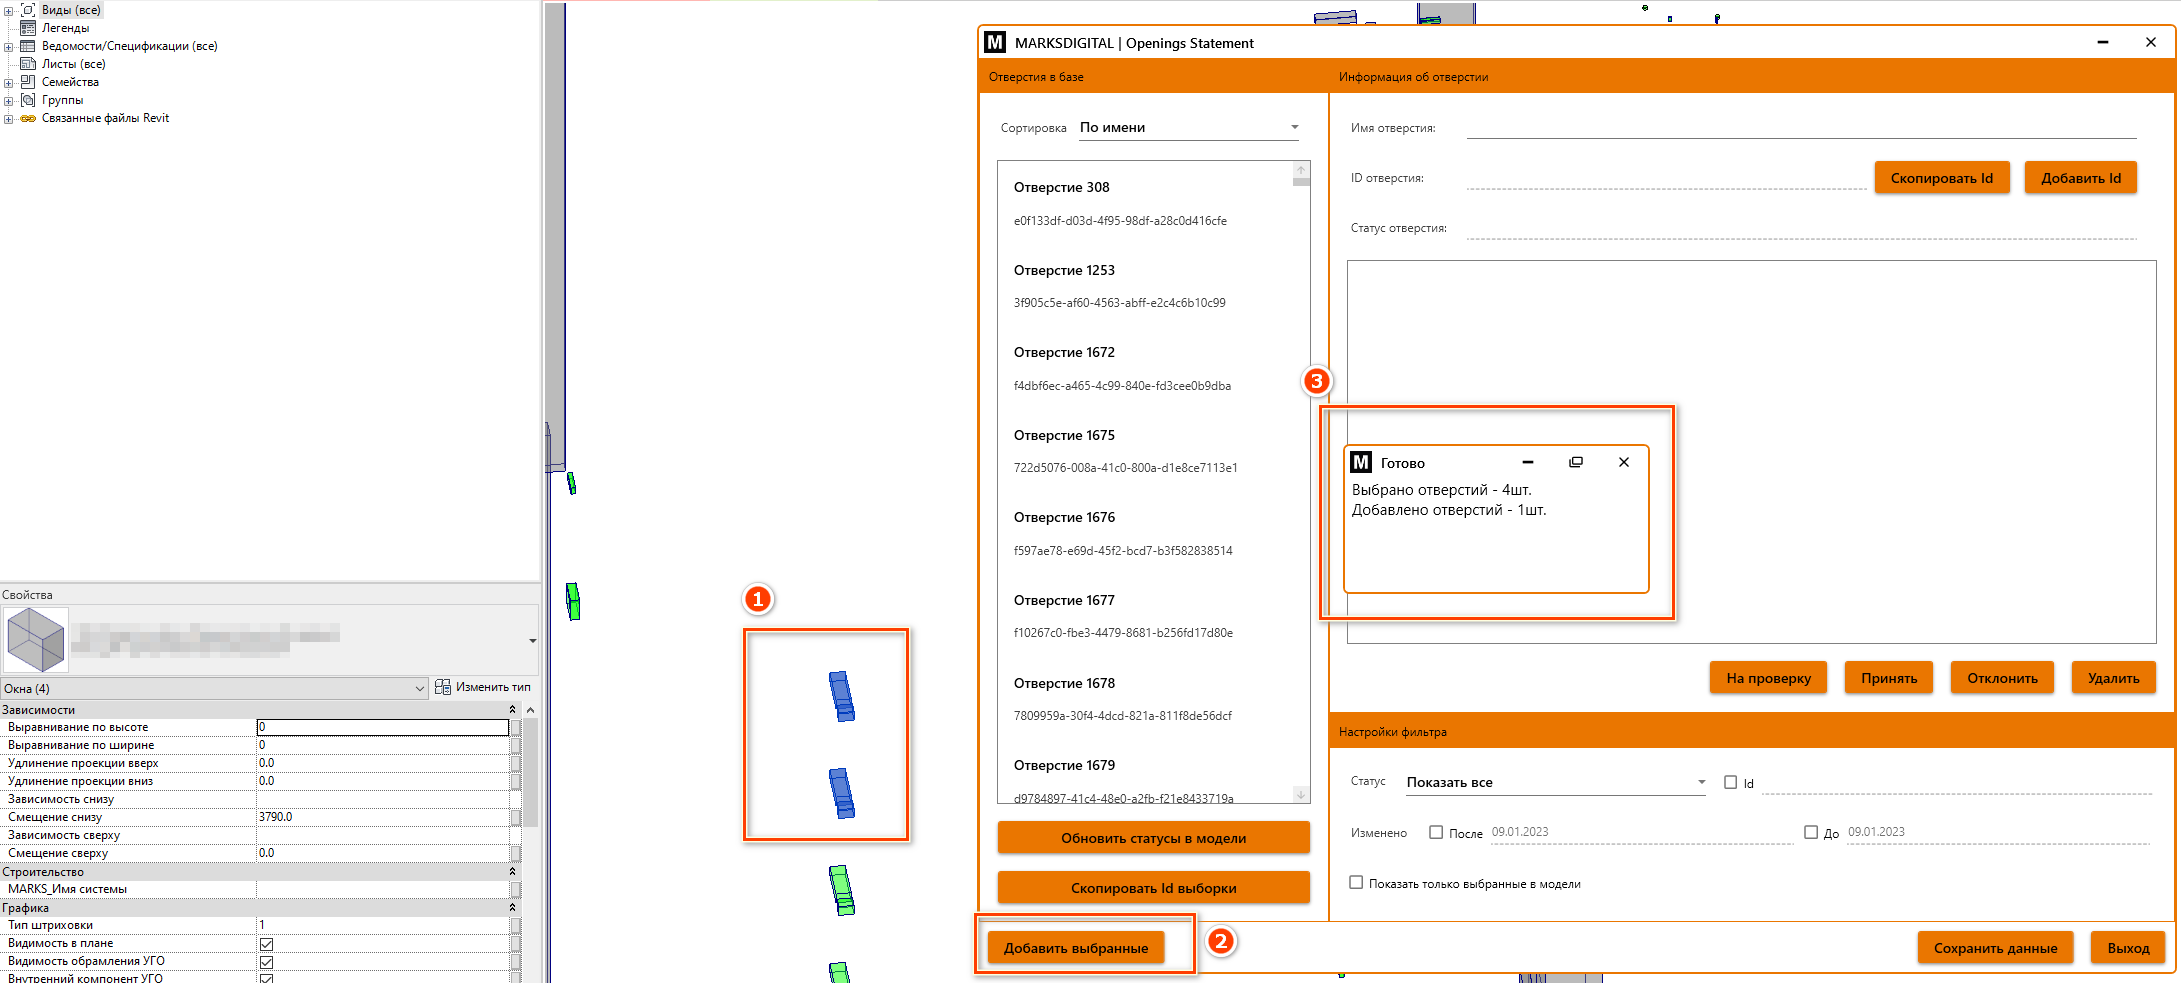Click the Имя отверстия input field
The height and width of the screenshot is (983, 2181).
tap(1800, 128)
